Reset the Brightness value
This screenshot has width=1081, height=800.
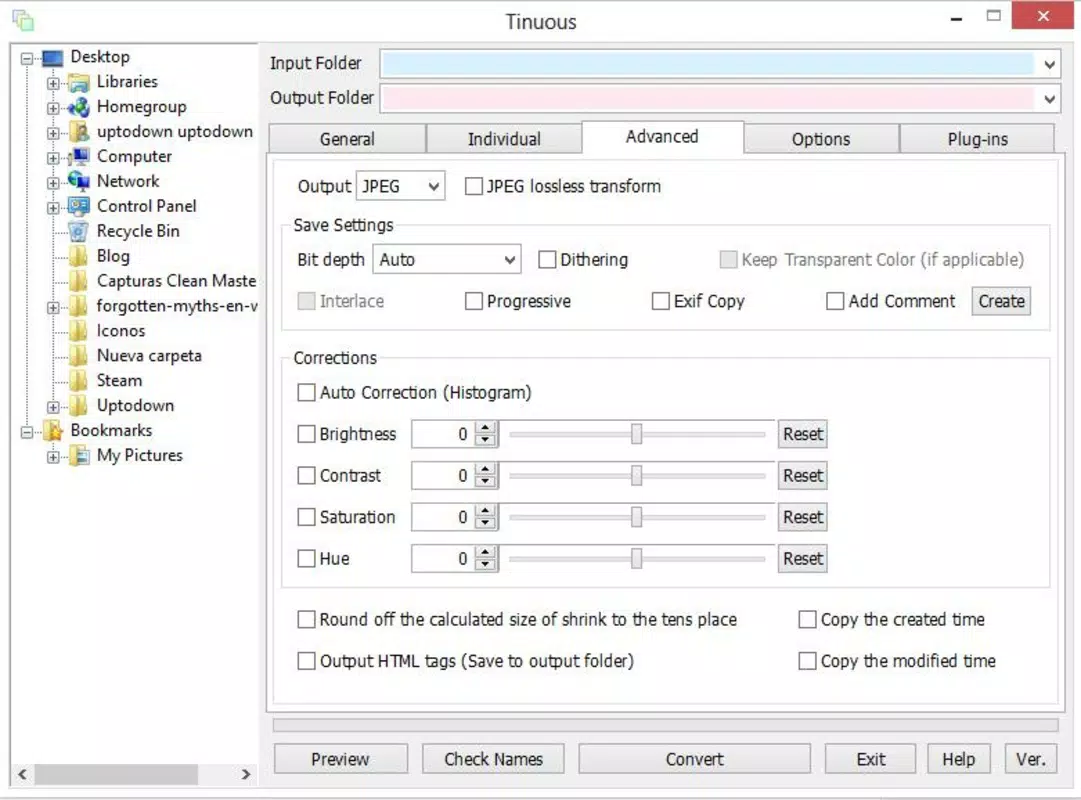pyautogui.click(x=802, y=434)
